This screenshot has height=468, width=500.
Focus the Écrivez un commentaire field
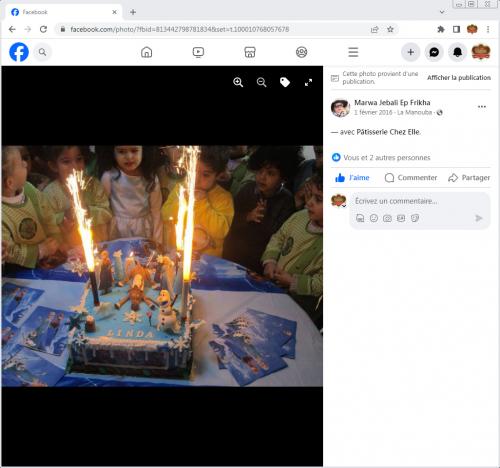(x=396, y=201)
